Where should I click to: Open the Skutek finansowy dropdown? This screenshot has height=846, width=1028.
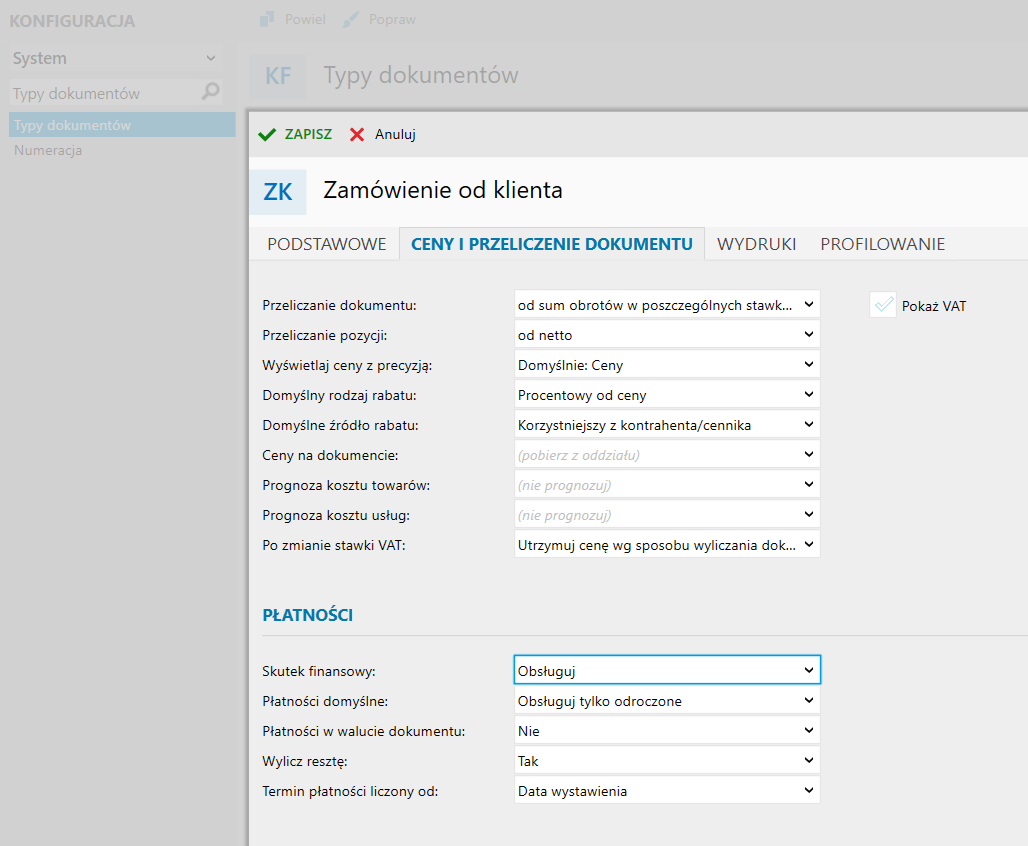pos(667,670)
